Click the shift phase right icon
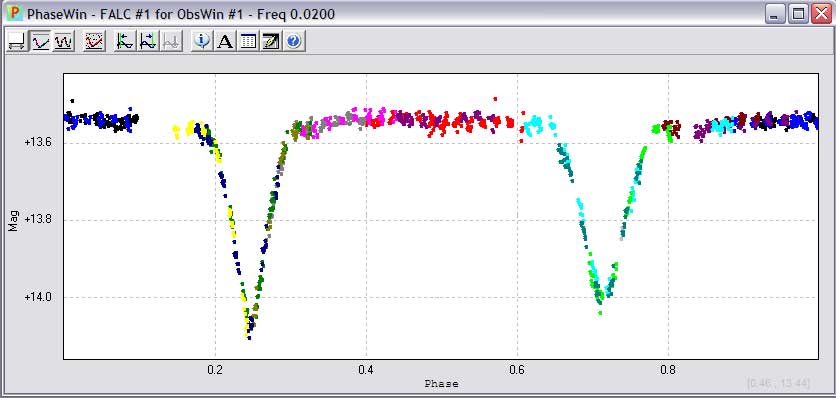This screenshot has width=836, height=398. 148,41
